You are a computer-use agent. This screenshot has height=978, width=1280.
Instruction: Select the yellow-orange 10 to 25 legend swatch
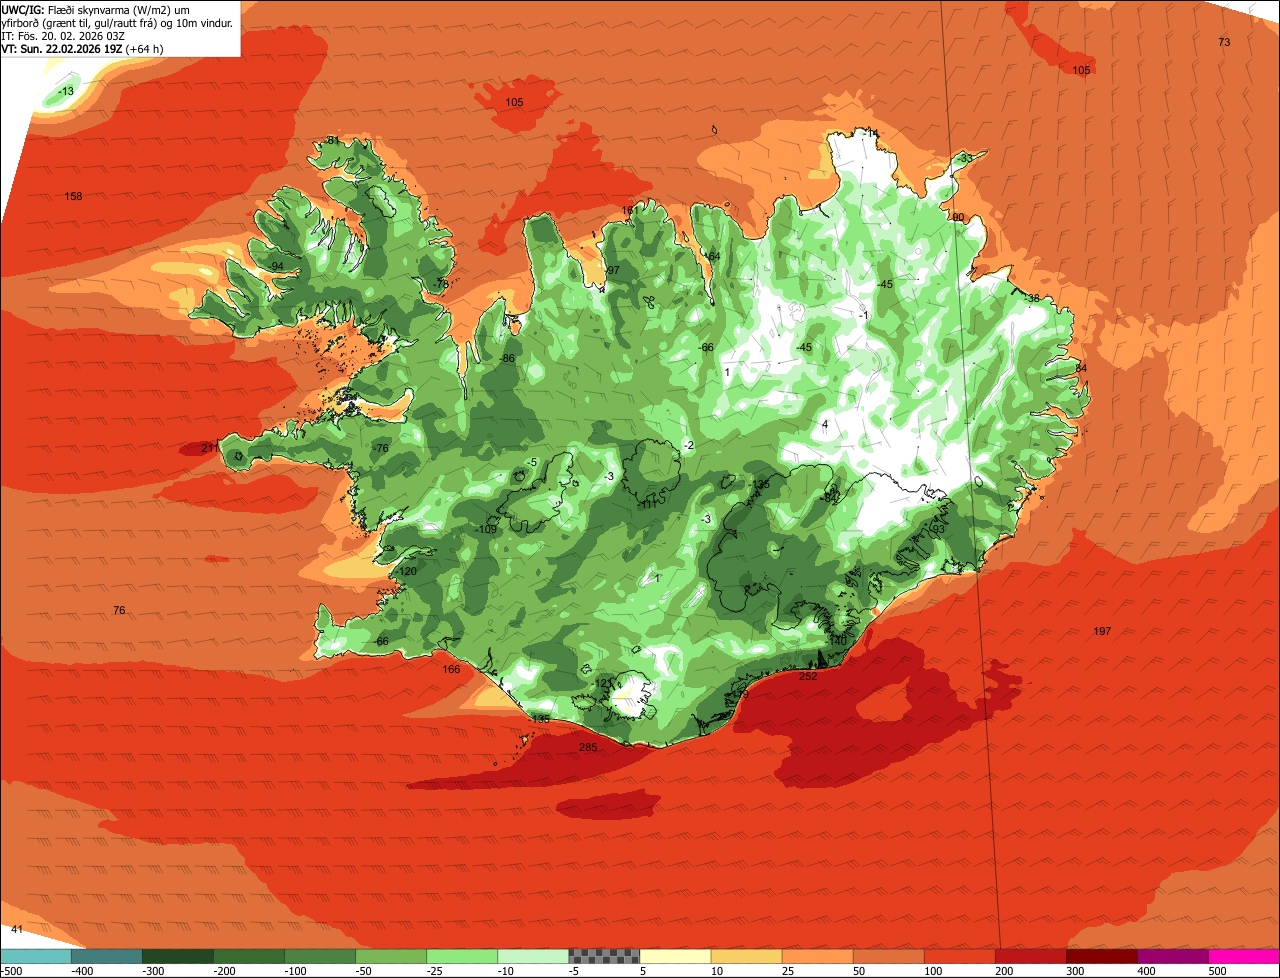coord(746,956)
